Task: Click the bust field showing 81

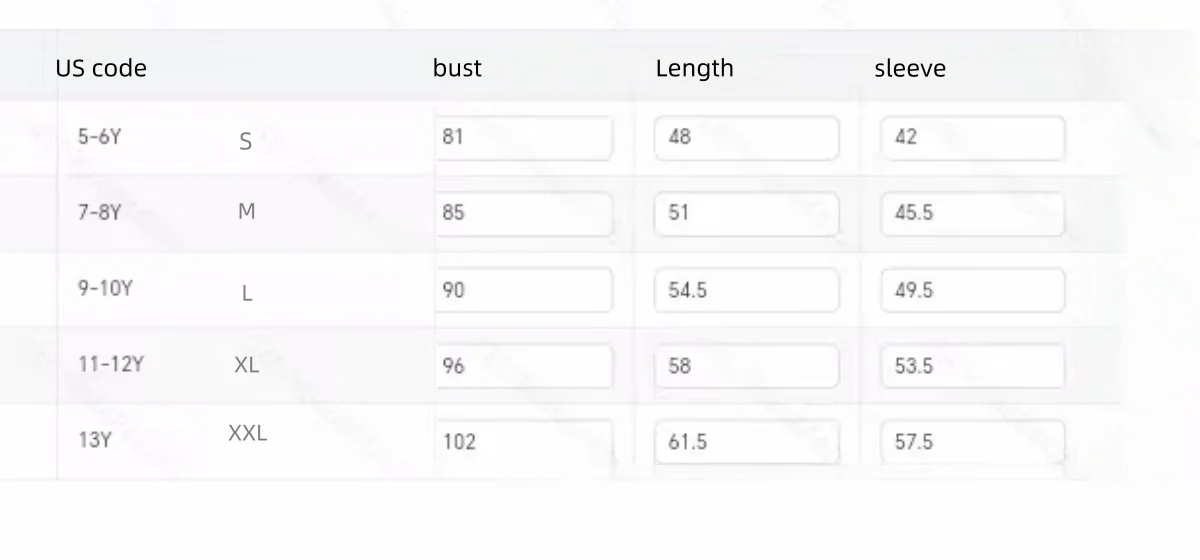Action: point(523,138)
